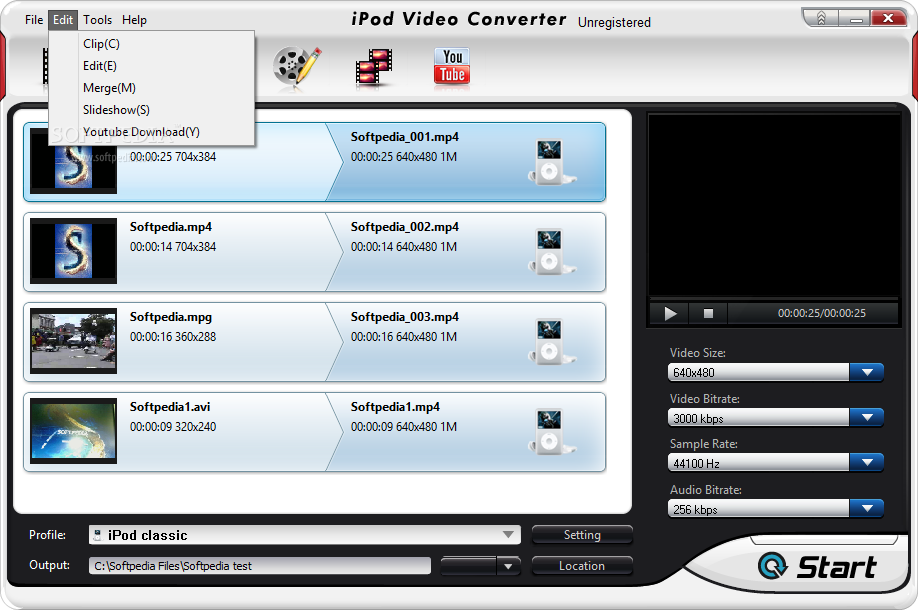The image size is (918, 610).
Task: Click the 3000 kbps bitrate value
Action: [698, 419]
